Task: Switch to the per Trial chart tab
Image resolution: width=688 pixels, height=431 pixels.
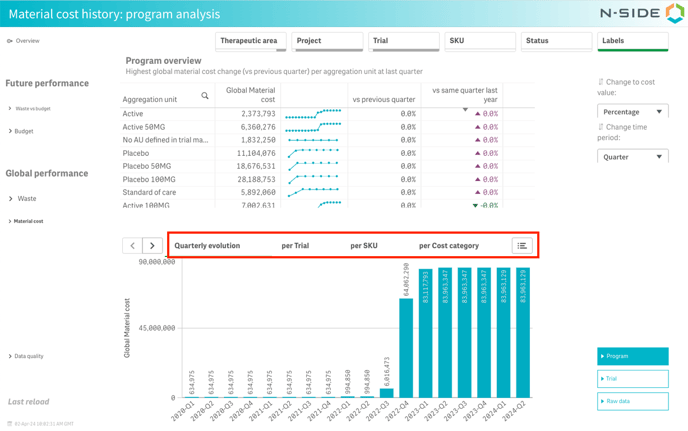Action: coord(295,245)
